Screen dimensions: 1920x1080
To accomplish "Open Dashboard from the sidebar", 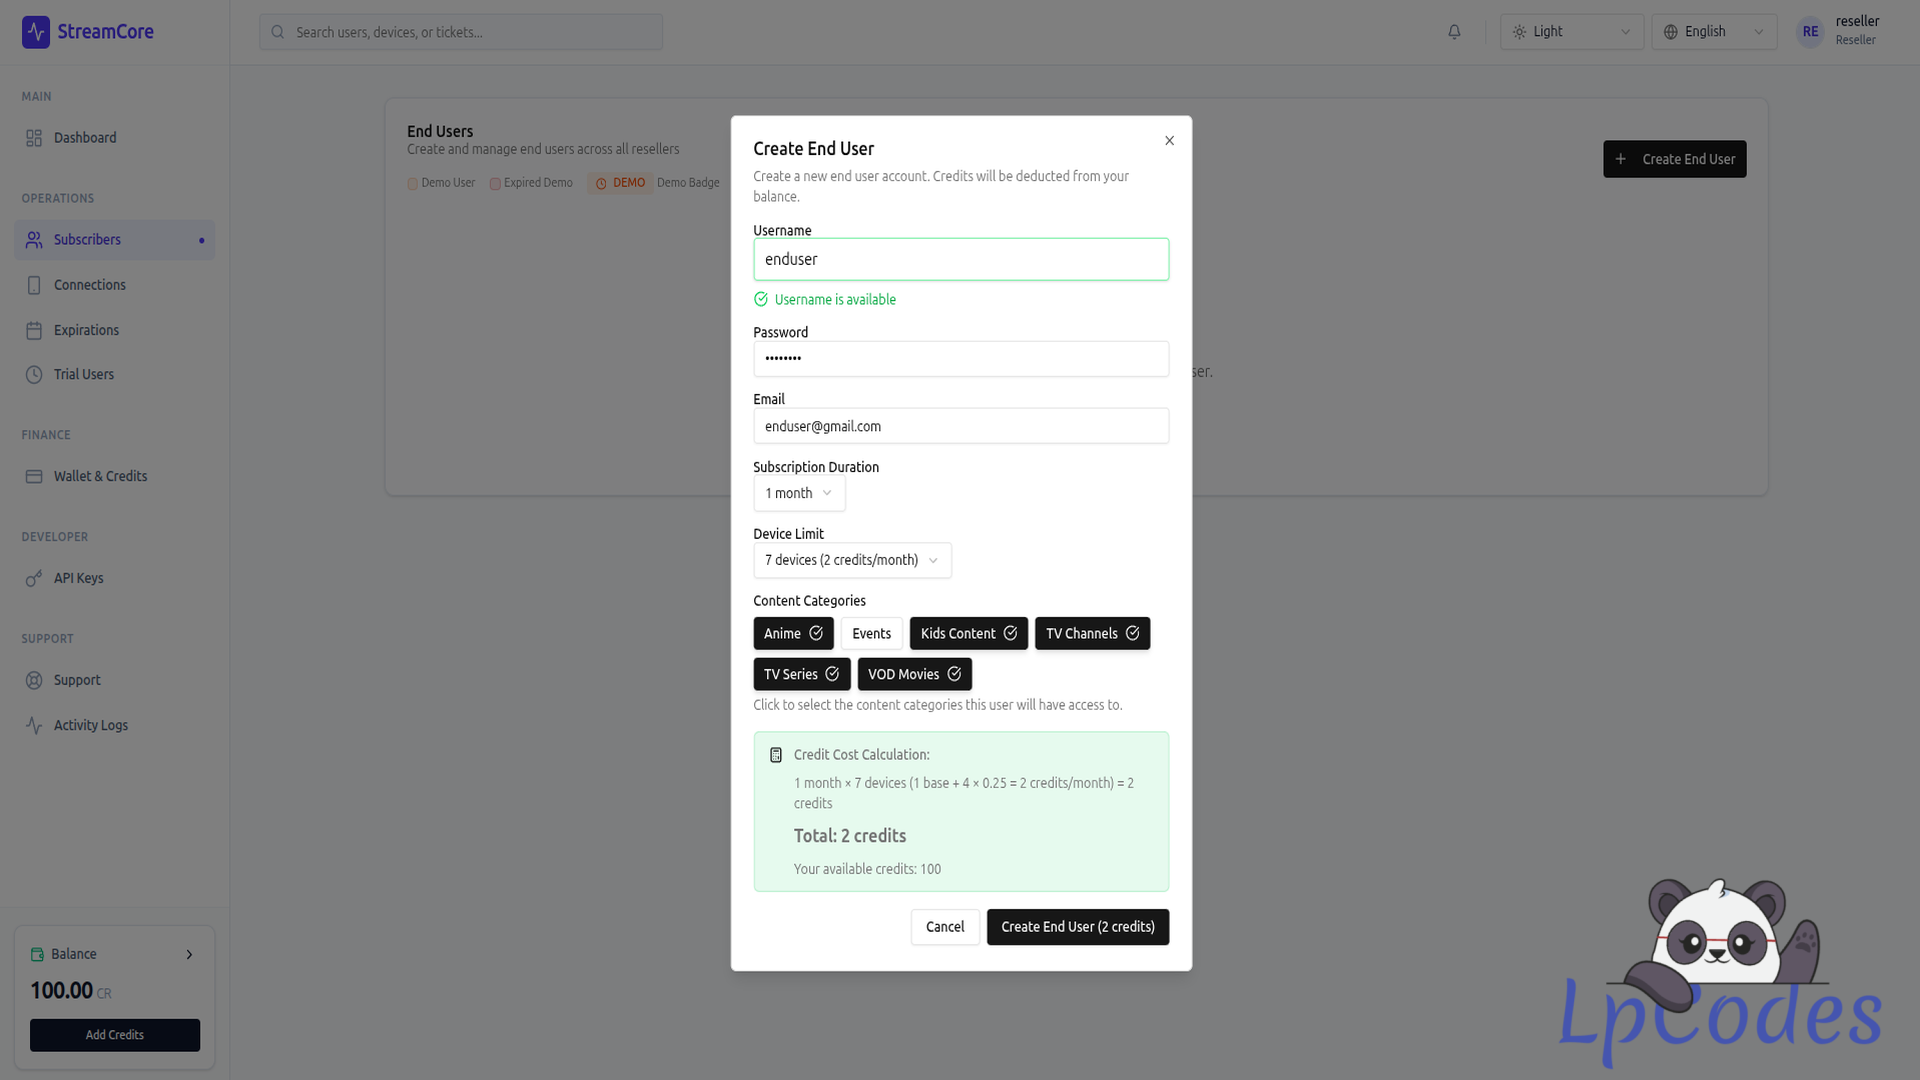I will click(x=85, y=138).
